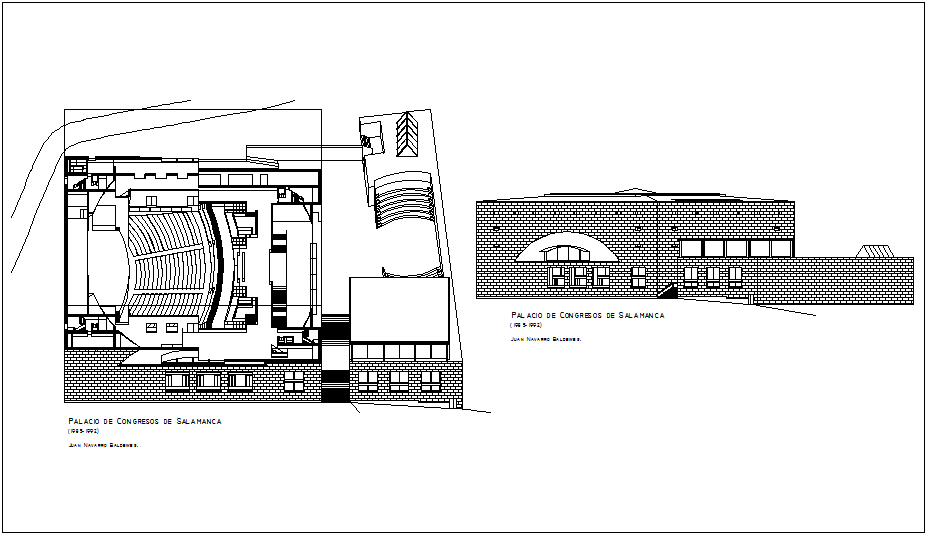Screen dimensions: 929x536
Task: Select the curved auditorium seating rows in plan
Action: [x=165, y=262]
